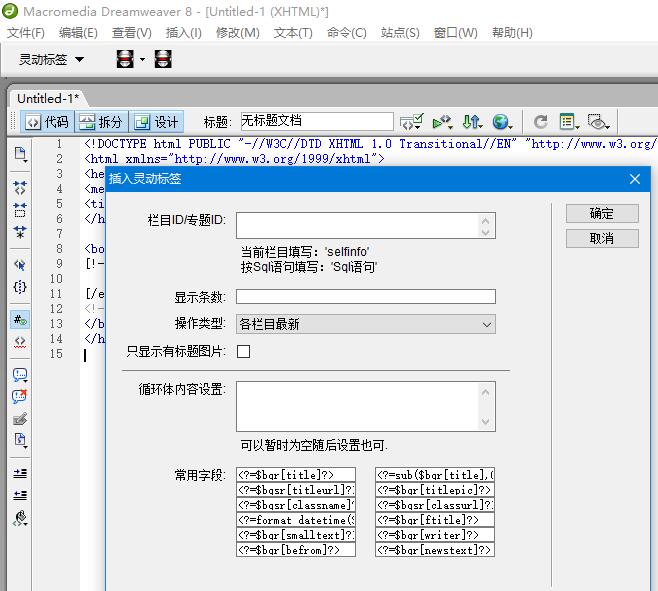658x591 pixels.
Task: Click the open documents icon in coding toolbar
Action: 20,154
